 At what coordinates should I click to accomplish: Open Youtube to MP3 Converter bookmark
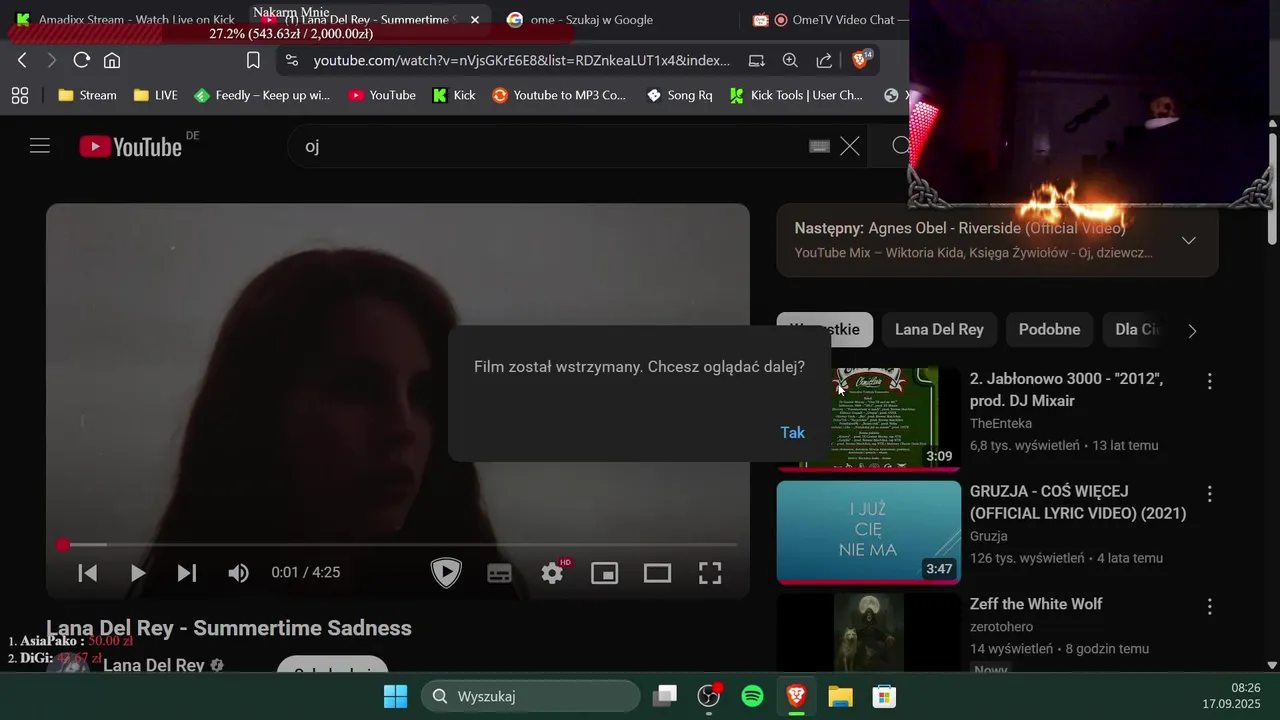559,95
